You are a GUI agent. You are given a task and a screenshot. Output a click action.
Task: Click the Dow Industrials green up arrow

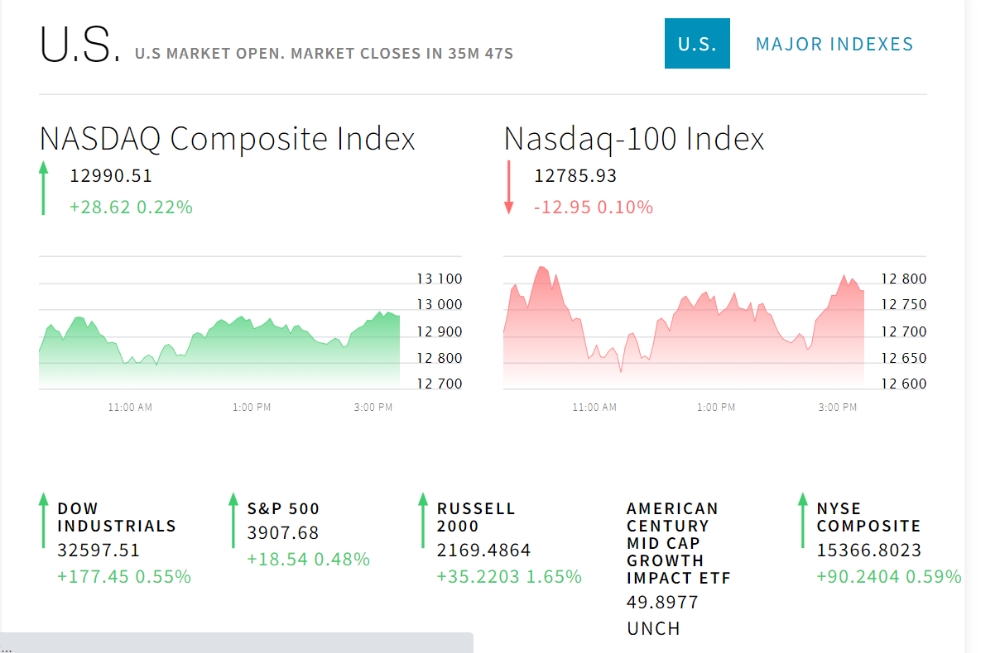pyautogui.click(x=43, y=520)
